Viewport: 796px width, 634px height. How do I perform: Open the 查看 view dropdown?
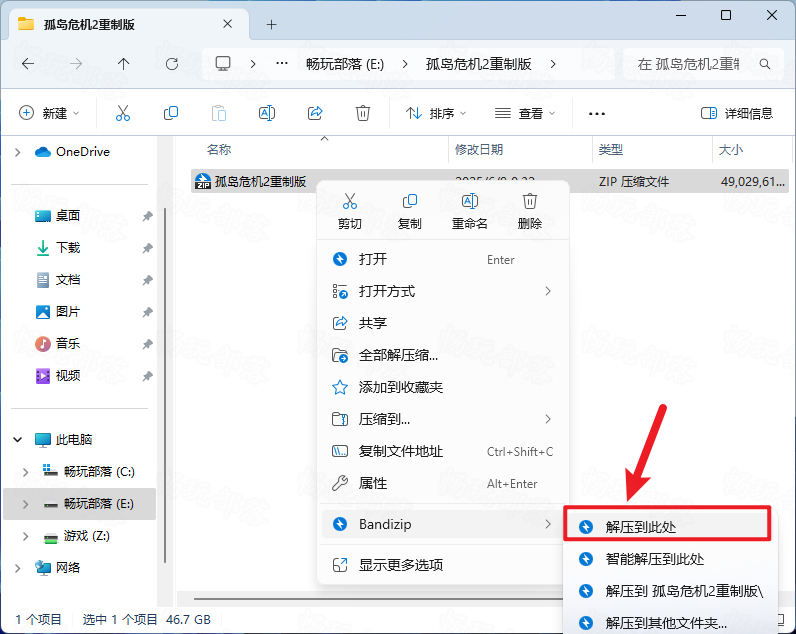pos(525,113)
